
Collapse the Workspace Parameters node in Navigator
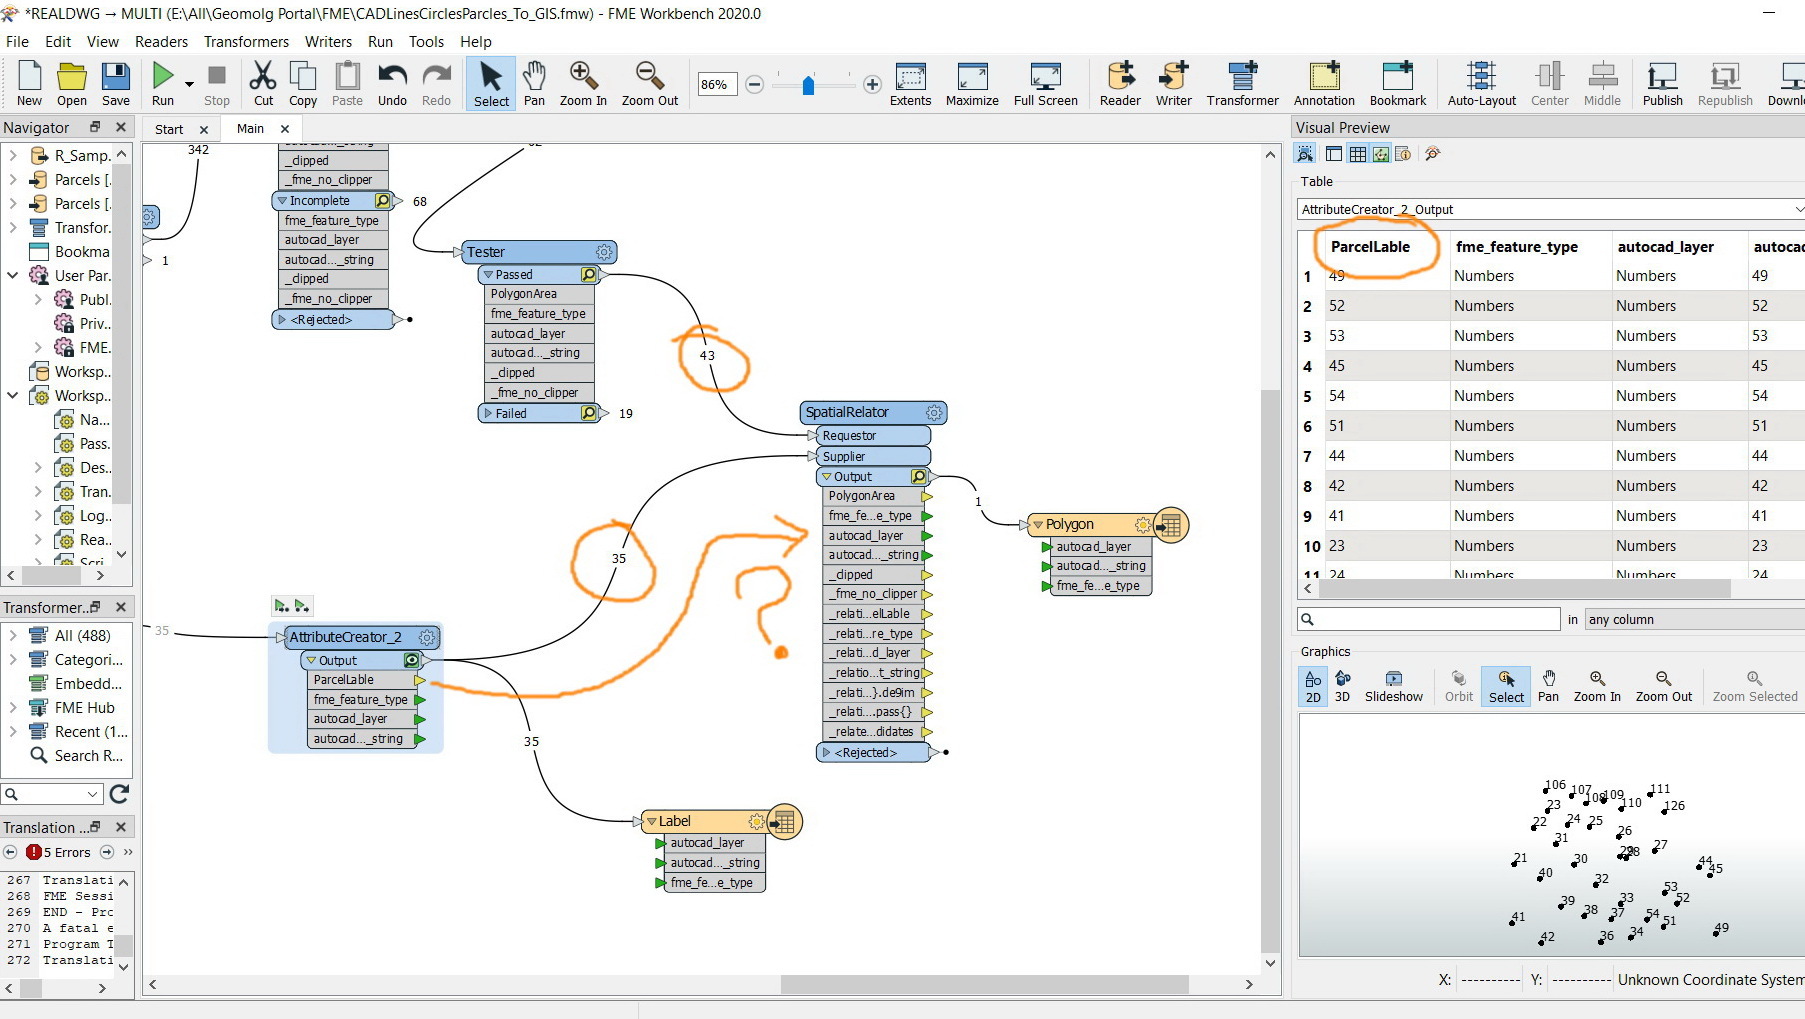click(12, 395)
